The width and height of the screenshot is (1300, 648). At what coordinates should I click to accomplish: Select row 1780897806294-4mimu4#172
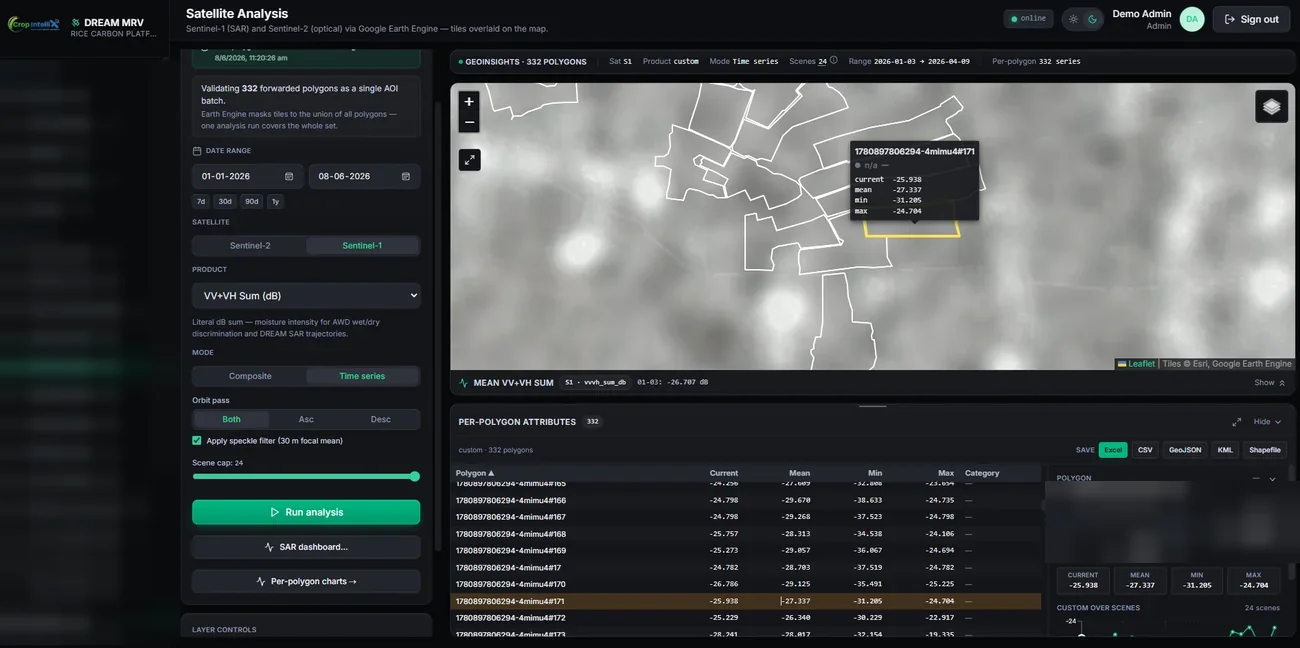point(746,618)
